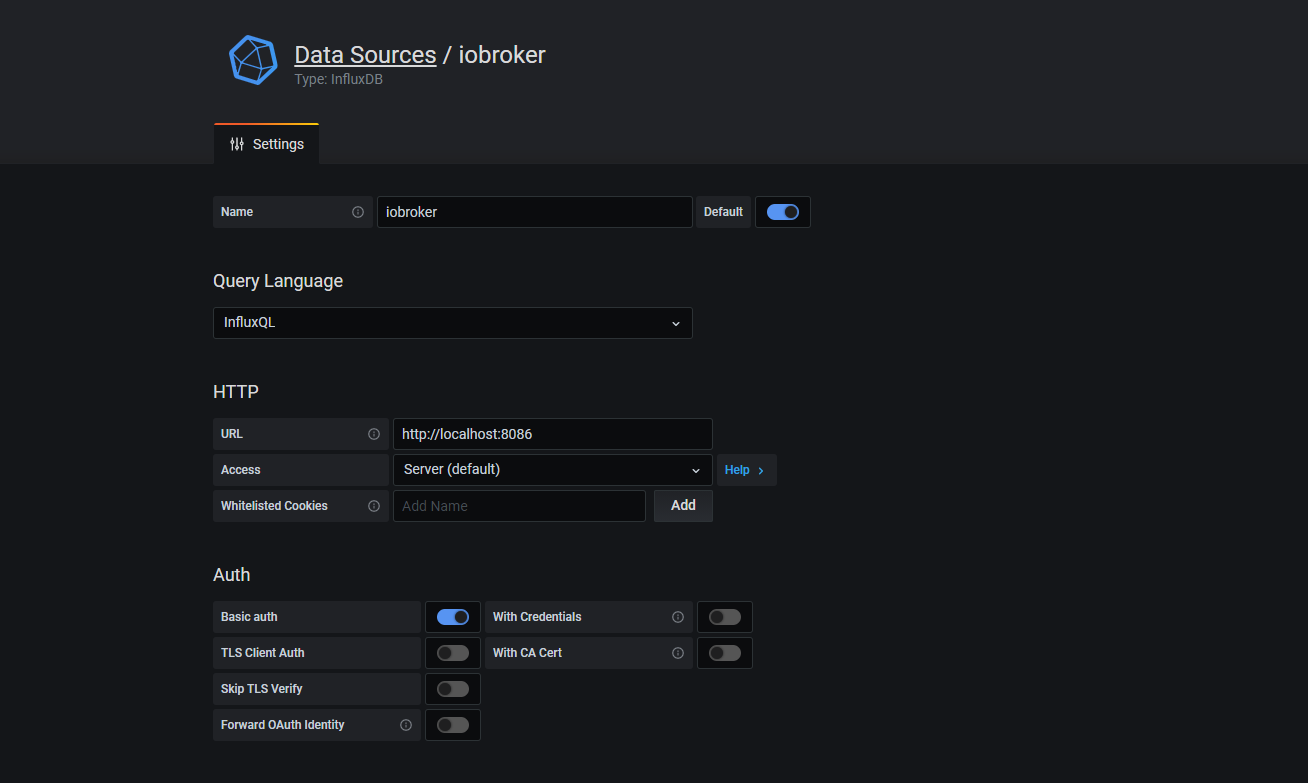Click the Default label
Screen dimensions: 1308x783
(723, 212)
